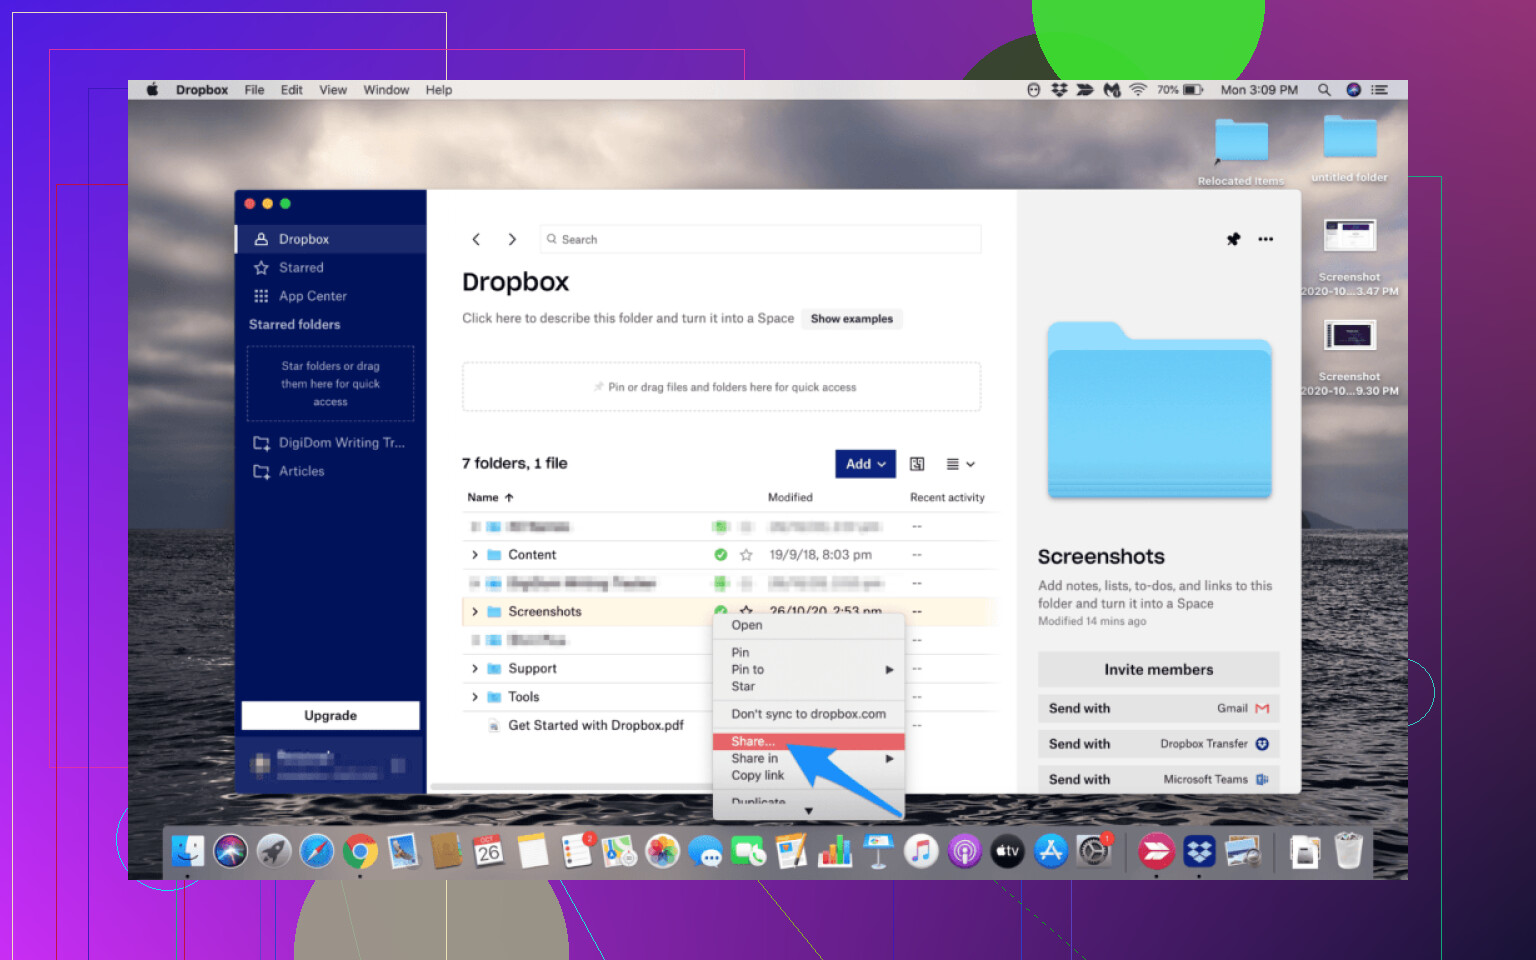
Task: Click the Dropbox icon in the menu bar
Action: [x=1060, y=90]
